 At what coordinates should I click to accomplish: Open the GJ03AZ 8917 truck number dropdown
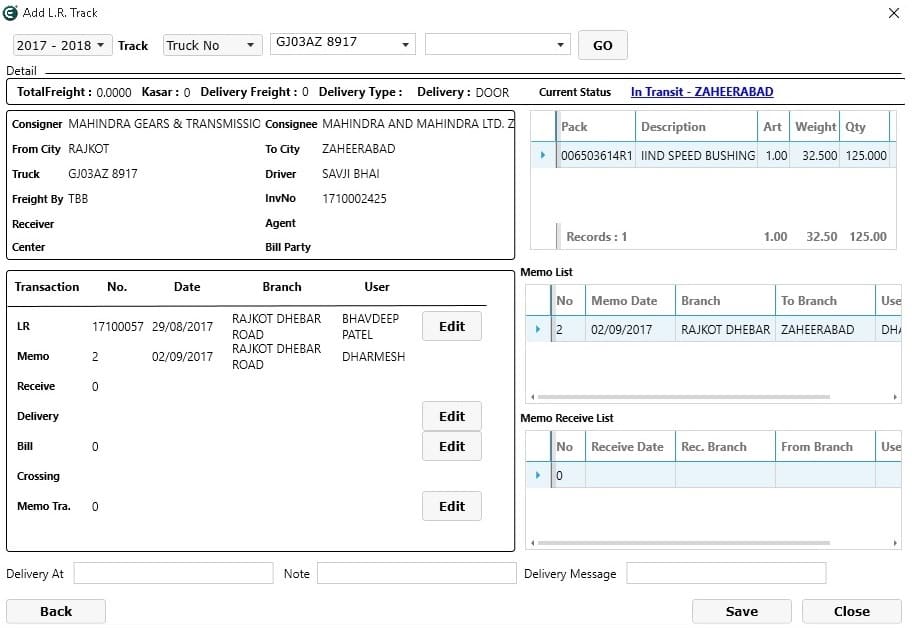pos(342,44)
